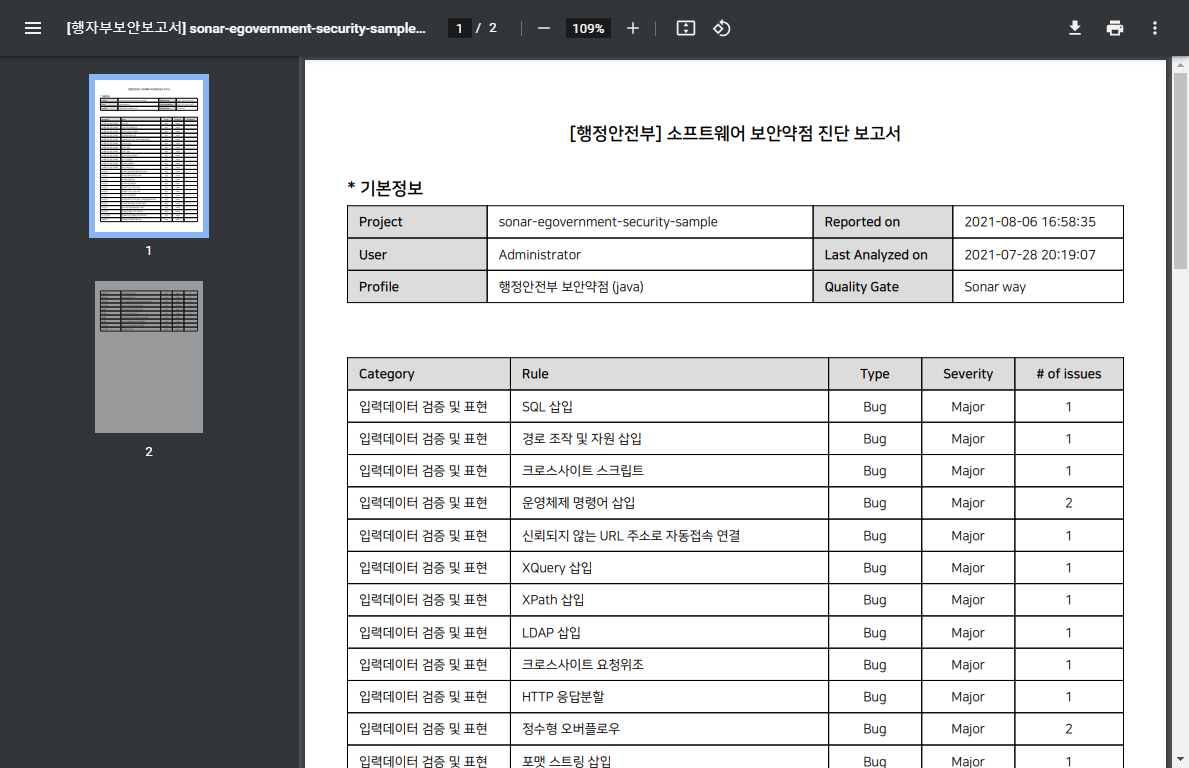Click the '포맷 스트링 삽입' rule cell

pos(669,757)
